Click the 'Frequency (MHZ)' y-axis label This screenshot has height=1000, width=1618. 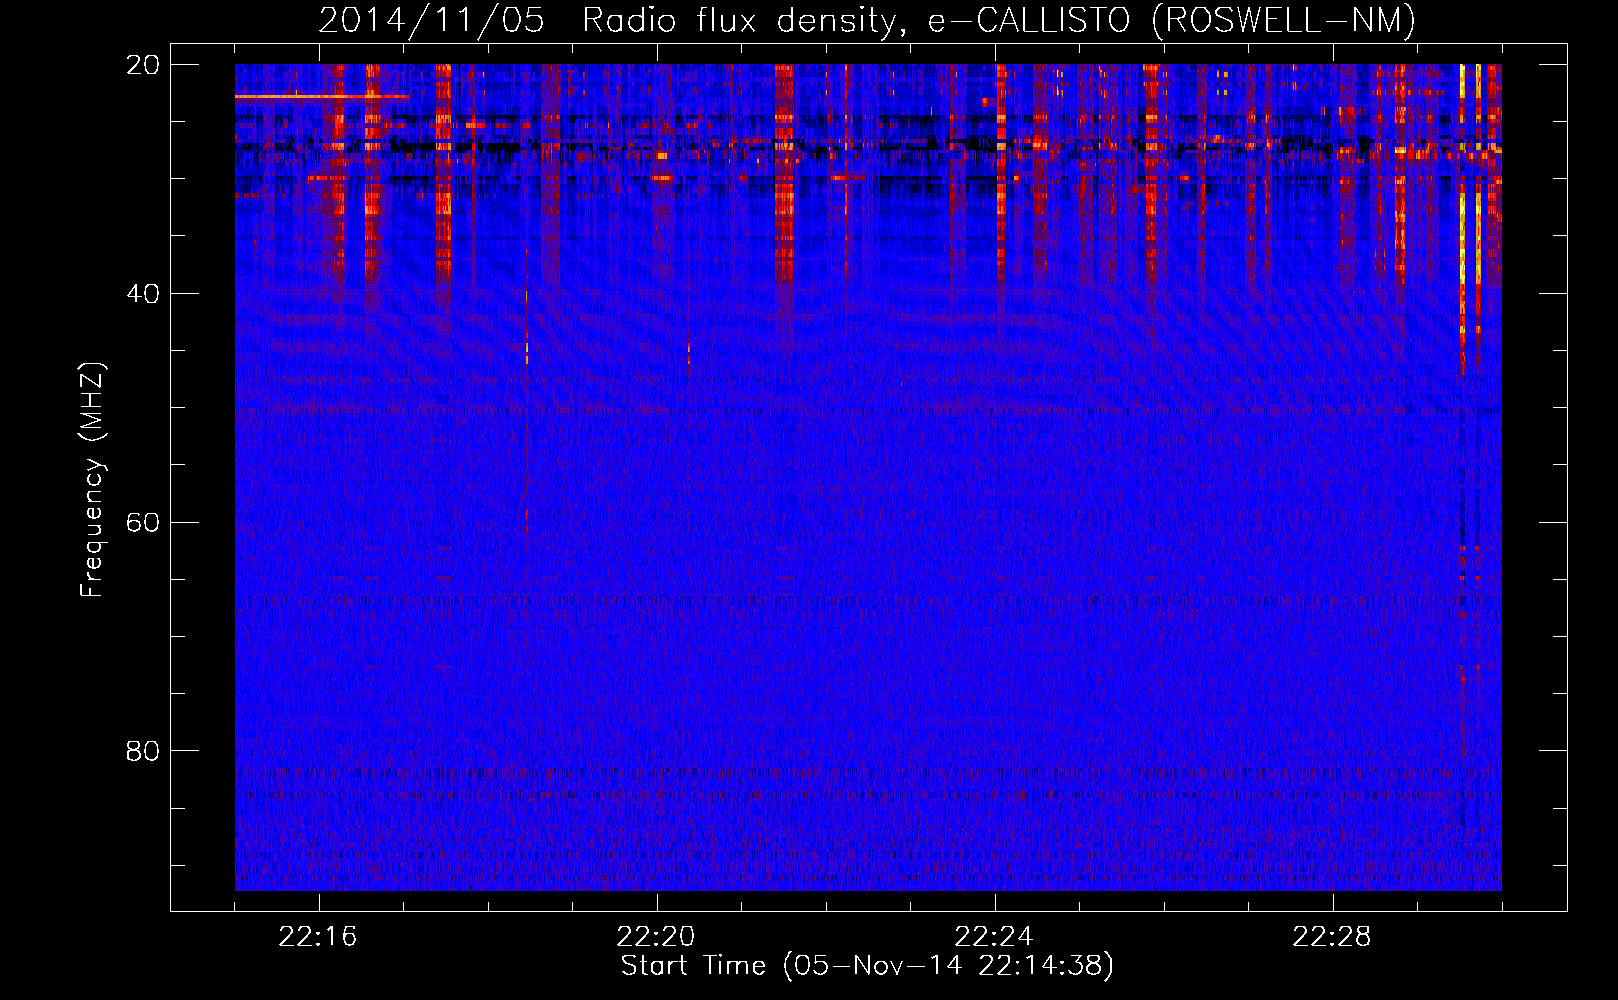point(92,479)
